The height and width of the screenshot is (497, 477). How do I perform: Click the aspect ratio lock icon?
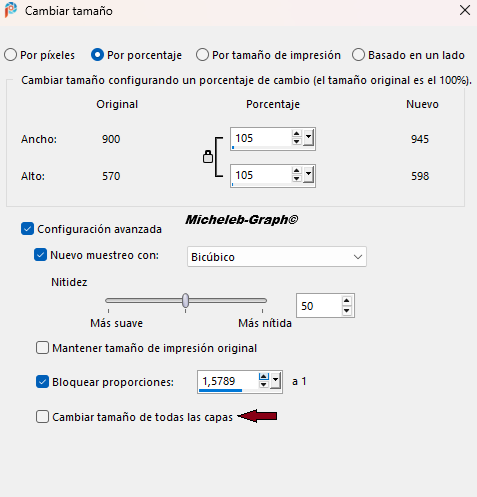(x=208, y=157)
